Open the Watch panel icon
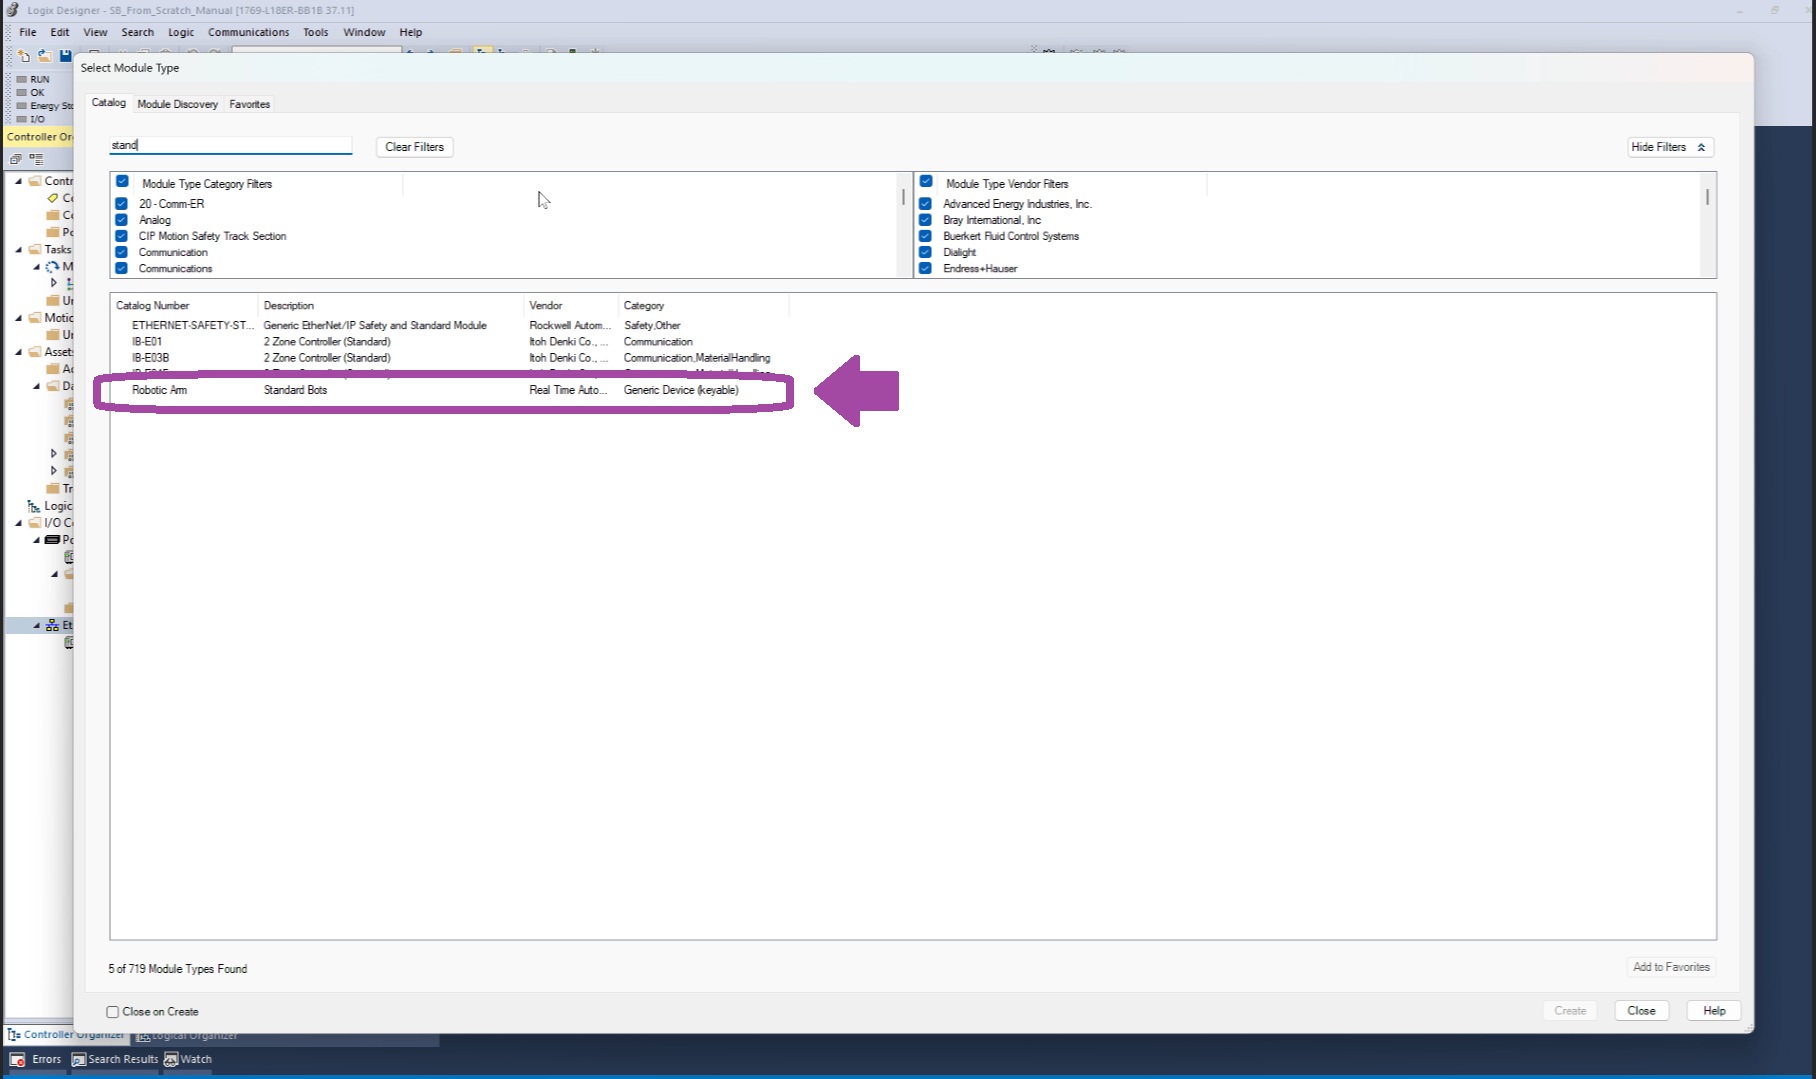1816x1079 pixels. (171, 1059)
